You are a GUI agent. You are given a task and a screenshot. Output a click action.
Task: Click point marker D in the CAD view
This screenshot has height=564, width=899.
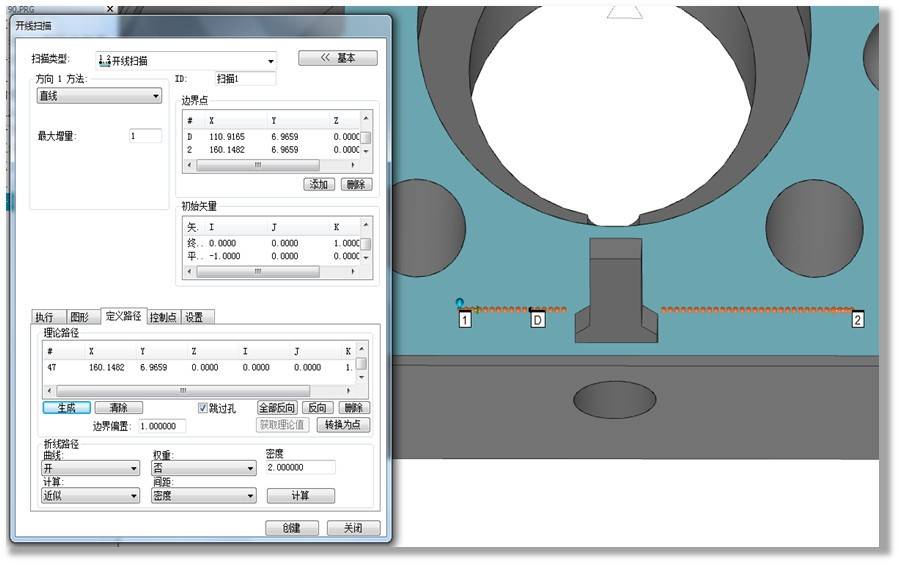[x=537, y=320]
